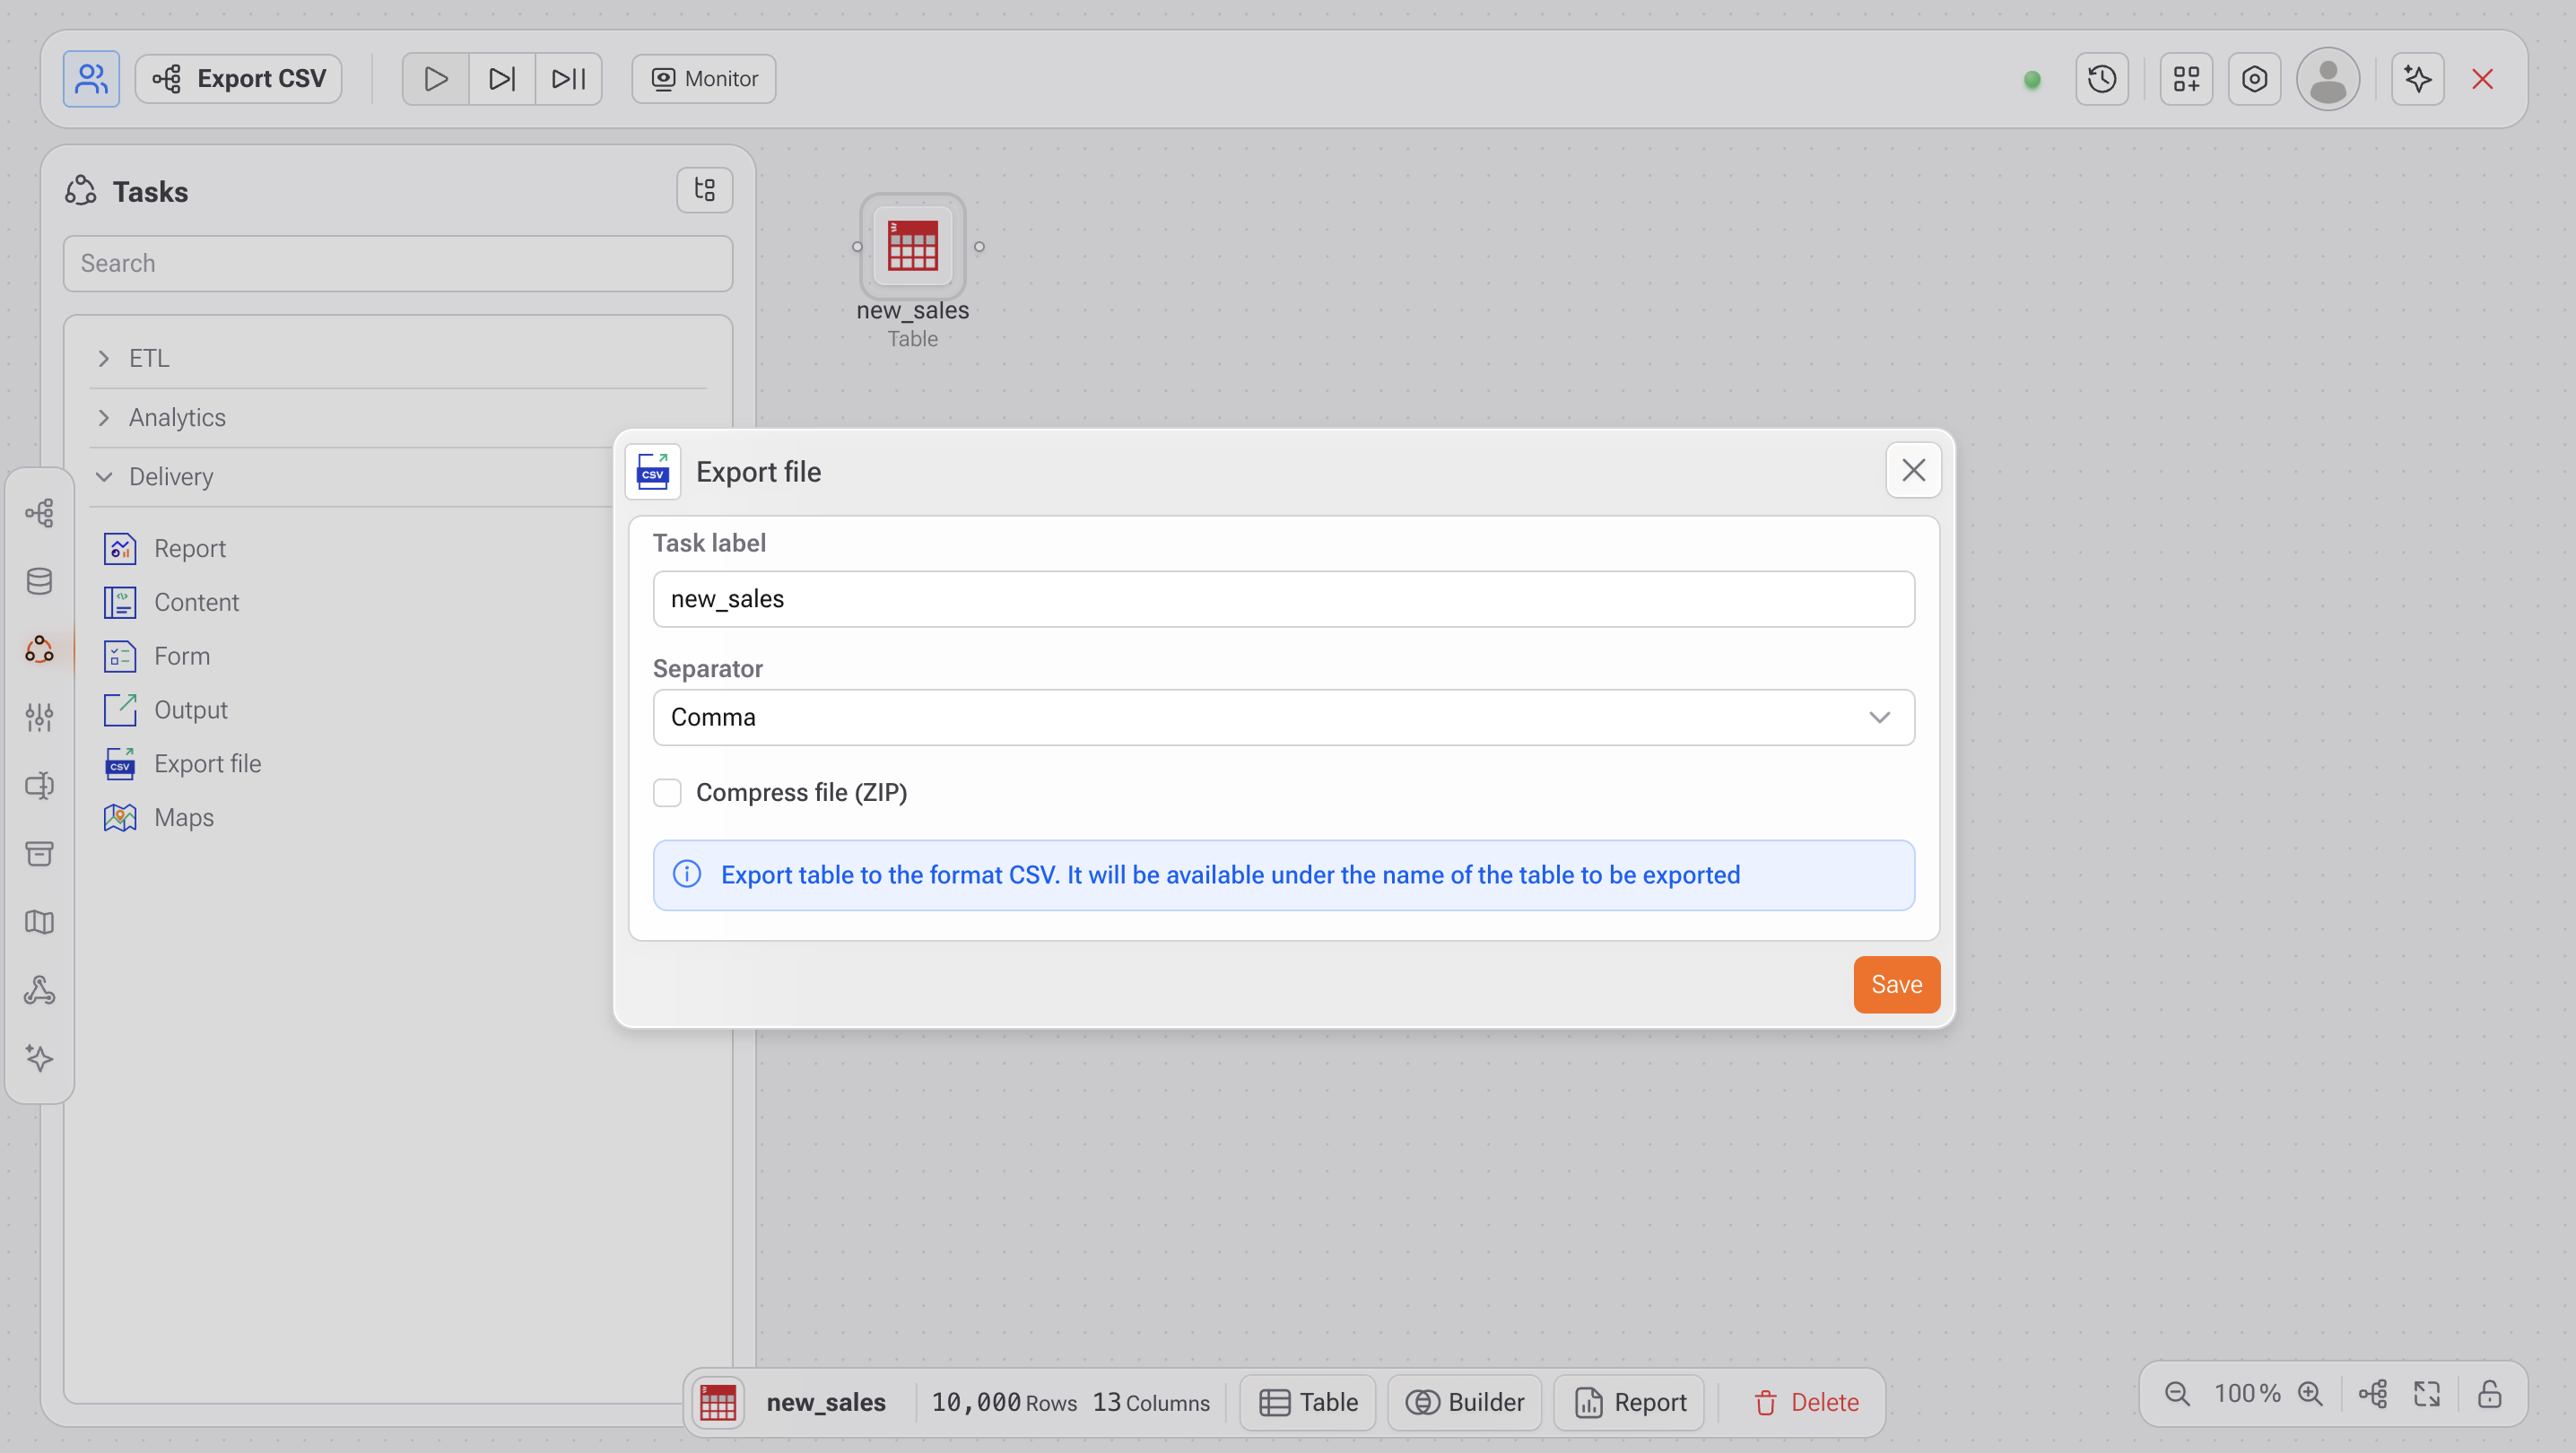The height and width of the screenshot is (1453, 2576).
Task: Expand the Analytics task category
Action: [x=176, y=417]
